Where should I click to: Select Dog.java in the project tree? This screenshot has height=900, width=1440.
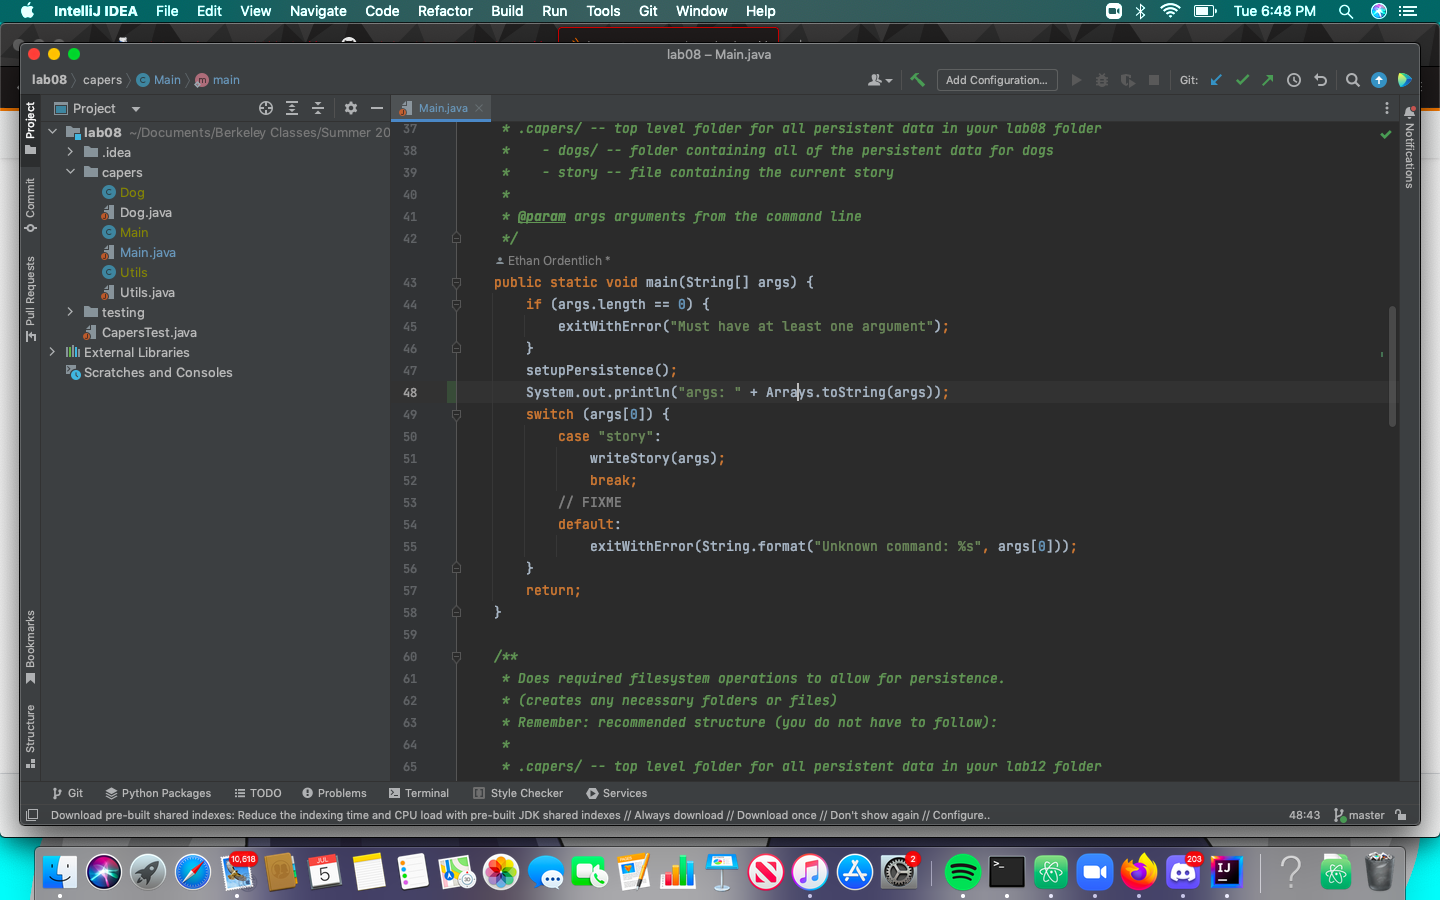(146, 212)
